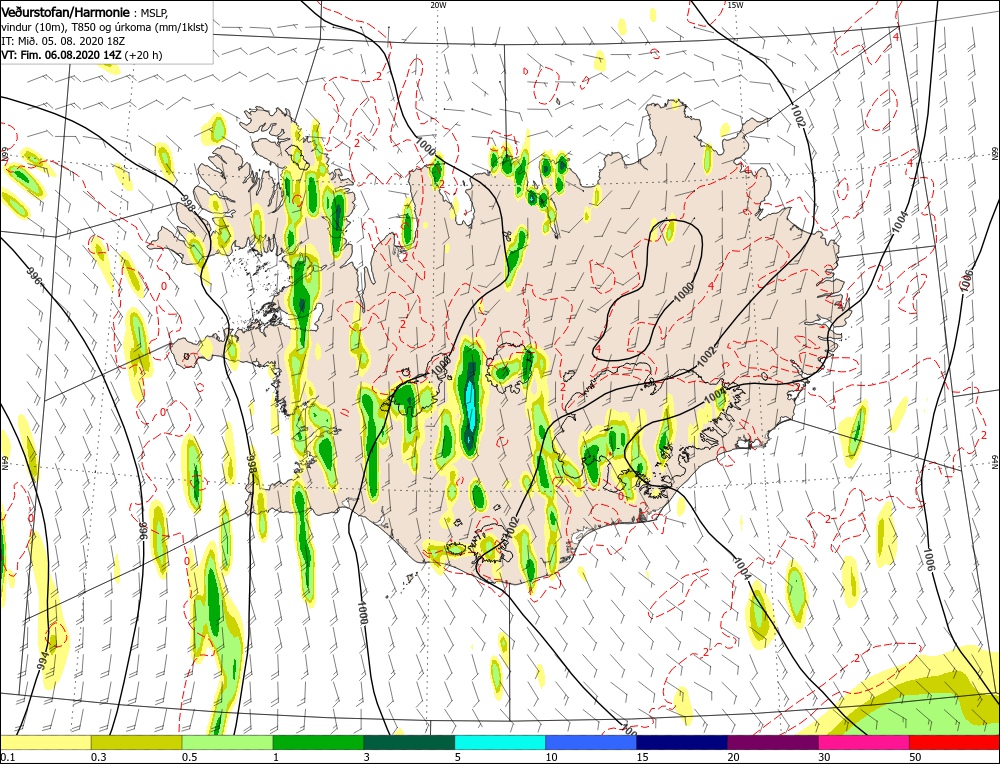Select the medium green 1–3 legend swatch

(318, 742)
